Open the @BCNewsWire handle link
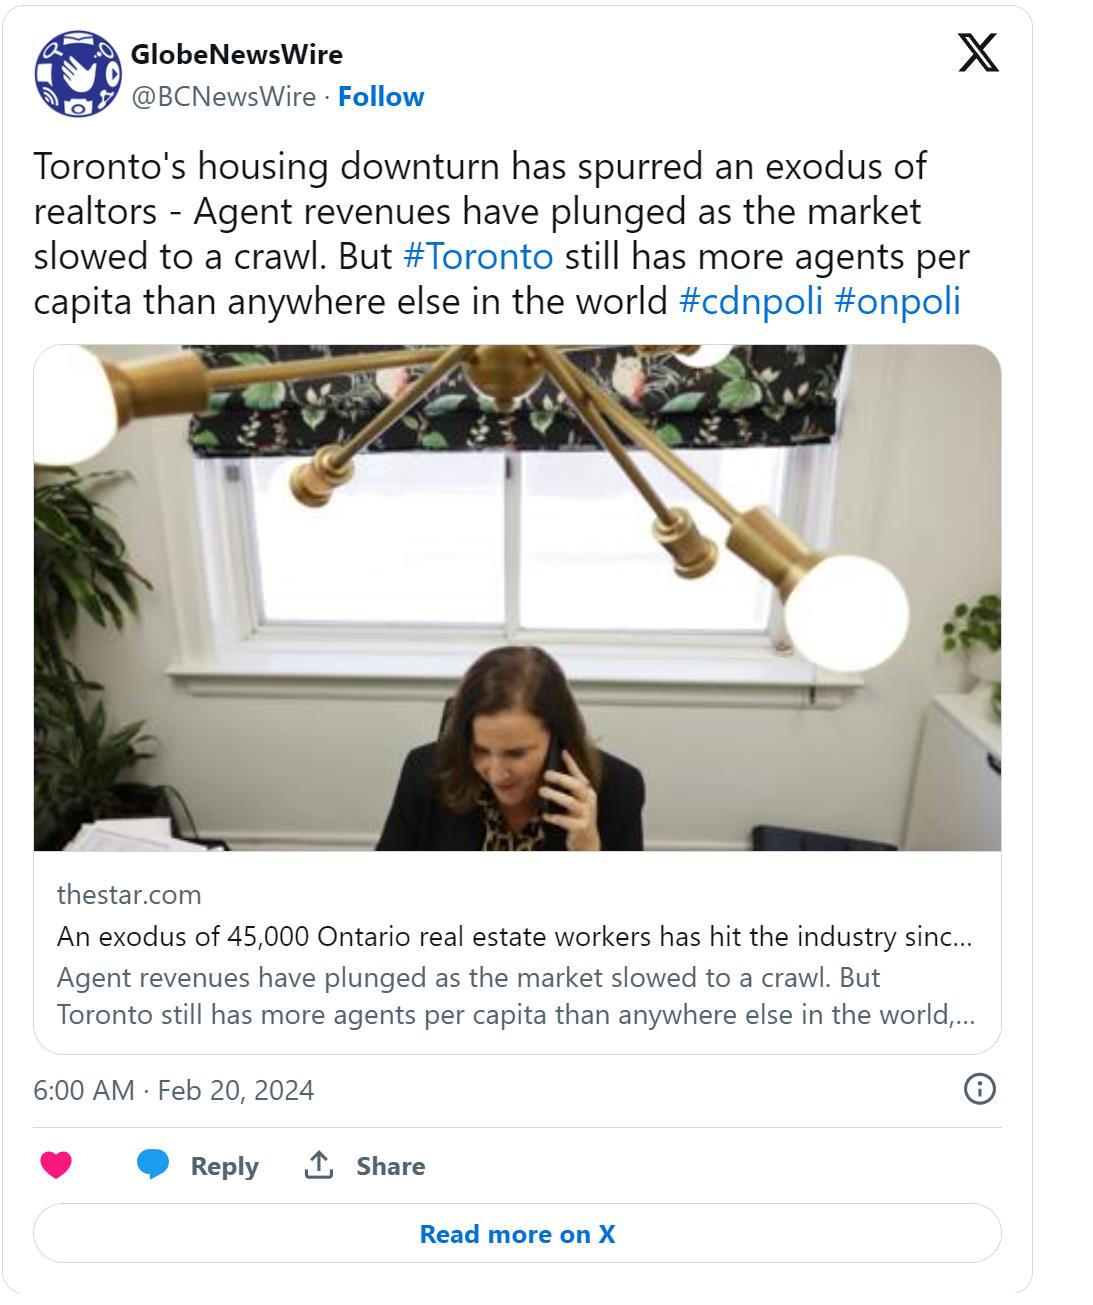The height and width of the screenshot is (1305, 1093). point(223,97)
